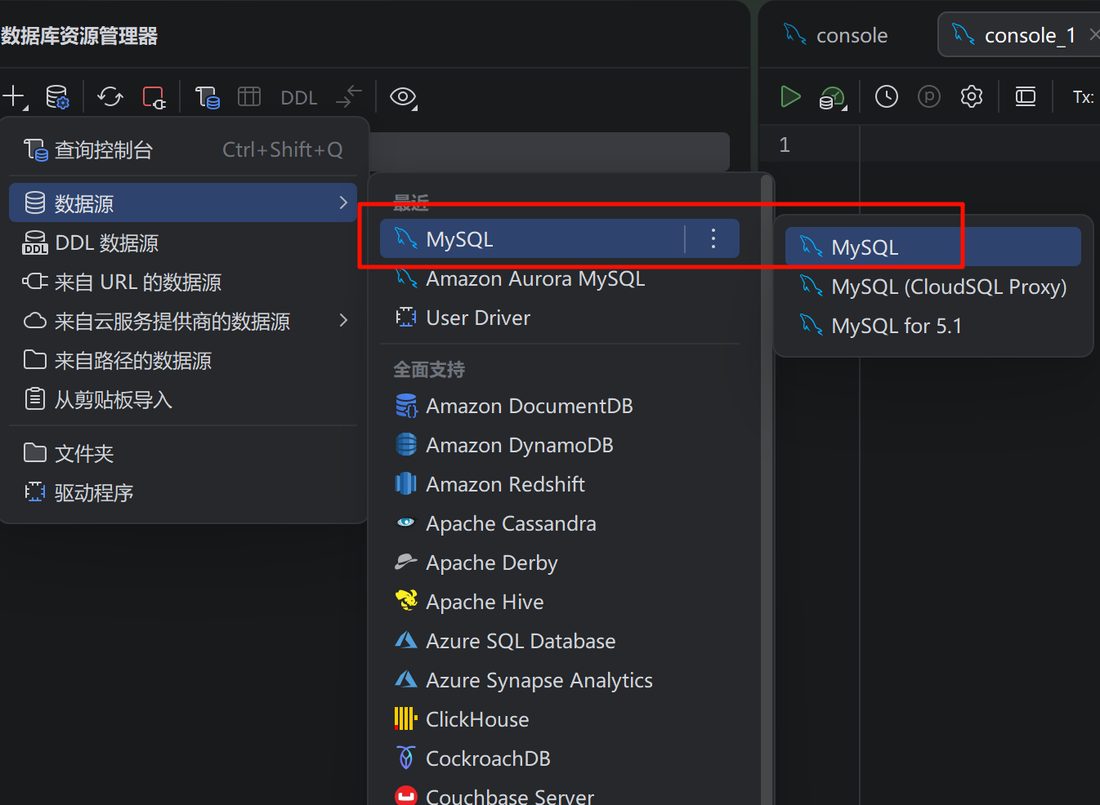Choose MySQL (CloudSQL Proxy) driver
Image resolution: width=1100 pixels, height=805 pixels.
pyautogui.click(x=932, y=286)
